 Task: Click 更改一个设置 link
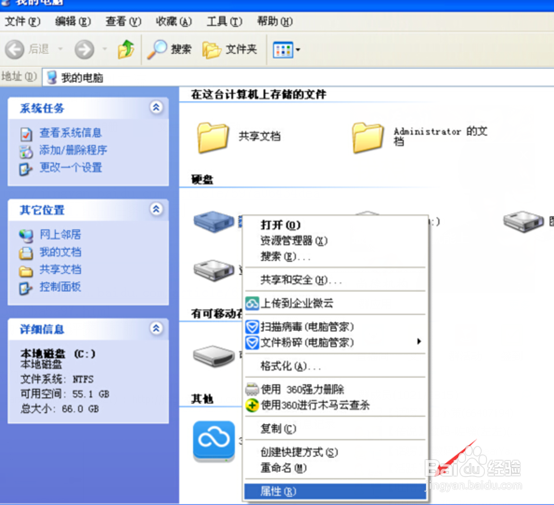click(71, 168)
